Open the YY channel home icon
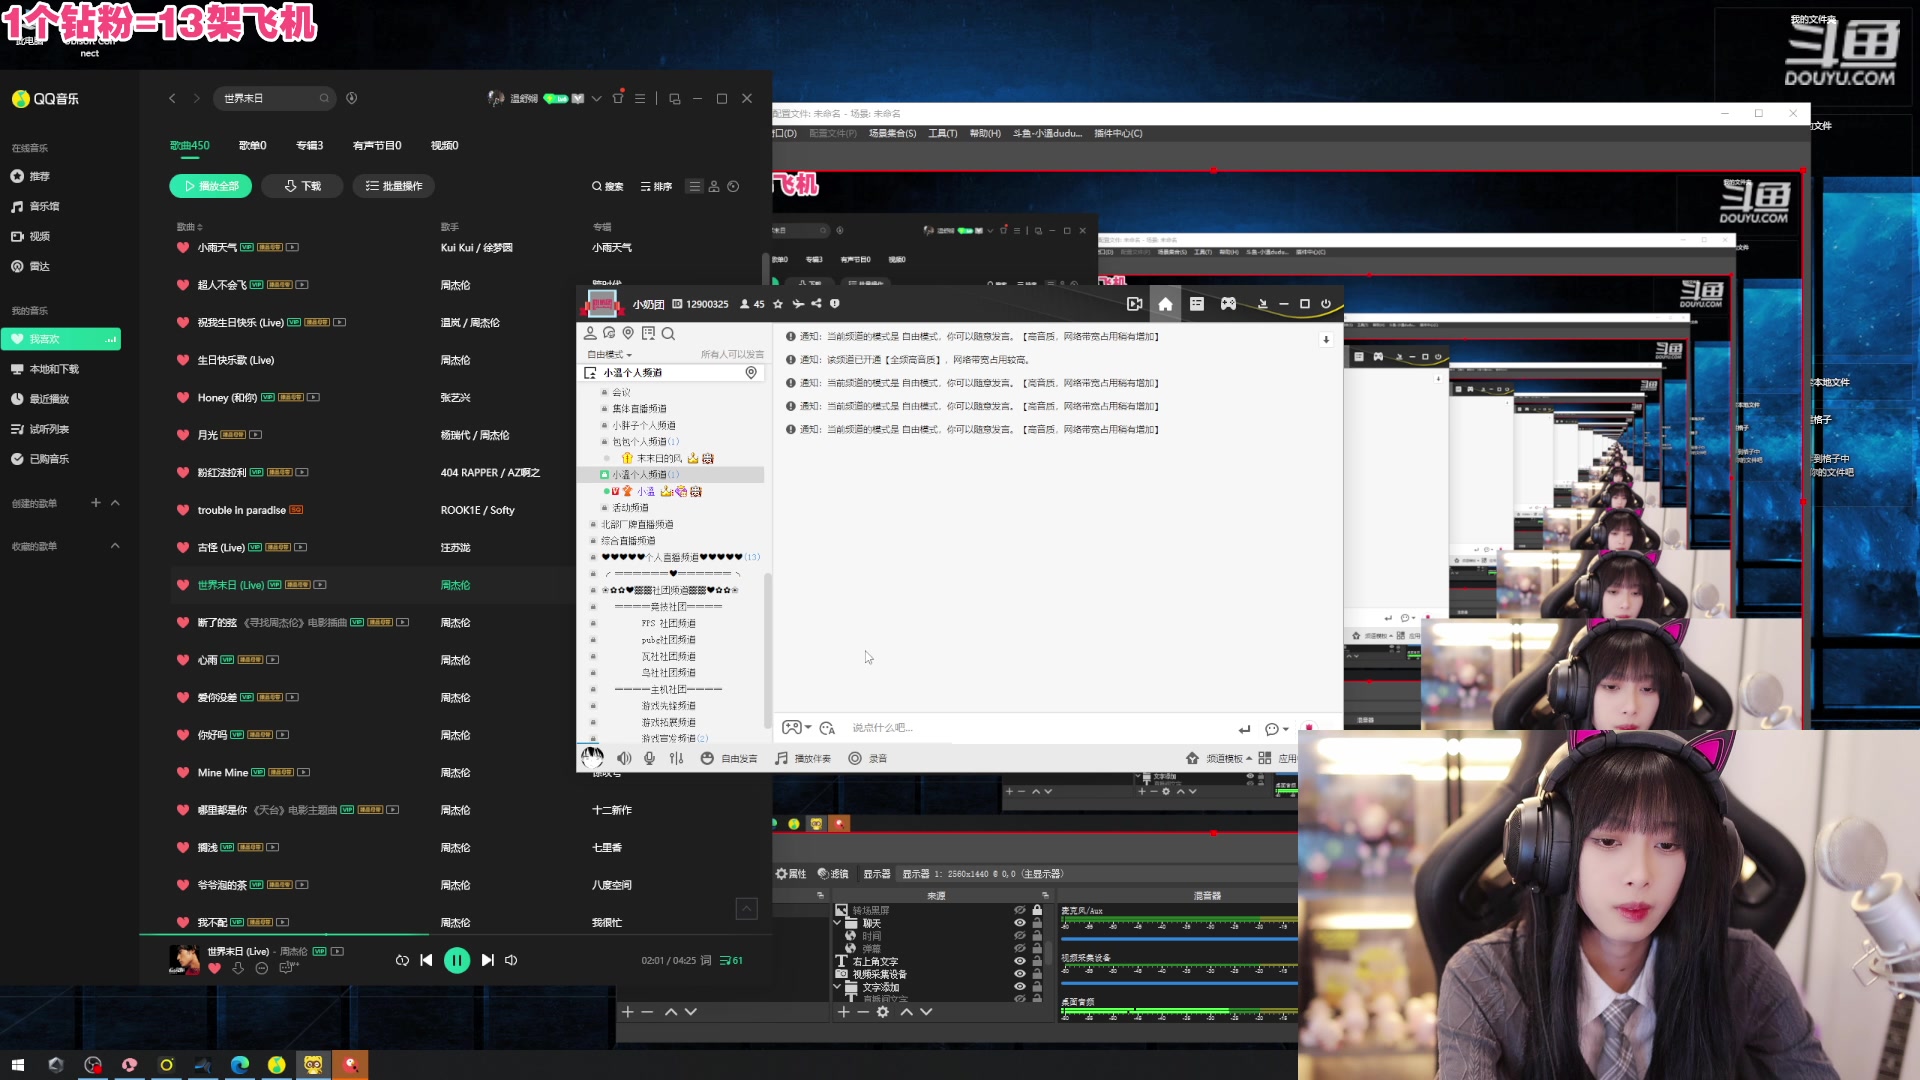Image resolution: width=1920 pixels, height=1080 pixels. click(1165, 304)
